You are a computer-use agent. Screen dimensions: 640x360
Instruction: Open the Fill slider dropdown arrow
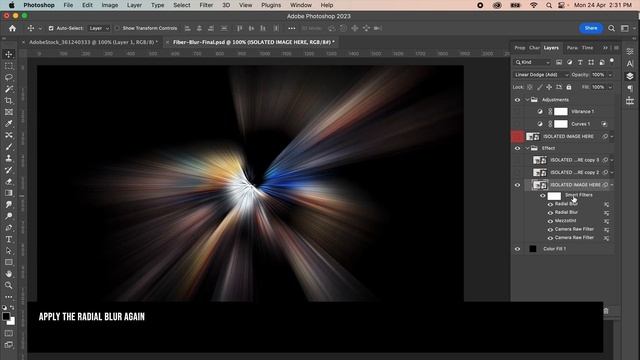(610, 87)
